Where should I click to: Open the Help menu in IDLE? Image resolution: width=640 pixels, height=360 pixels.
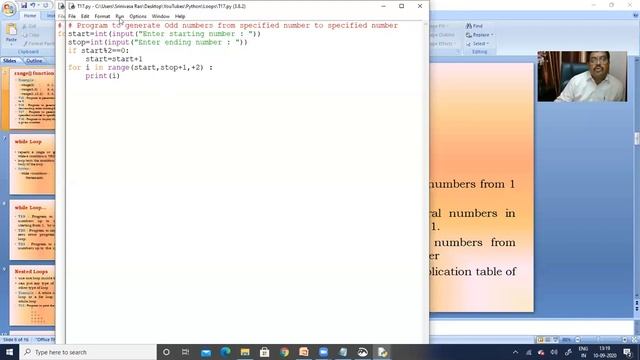click(180, 16)
